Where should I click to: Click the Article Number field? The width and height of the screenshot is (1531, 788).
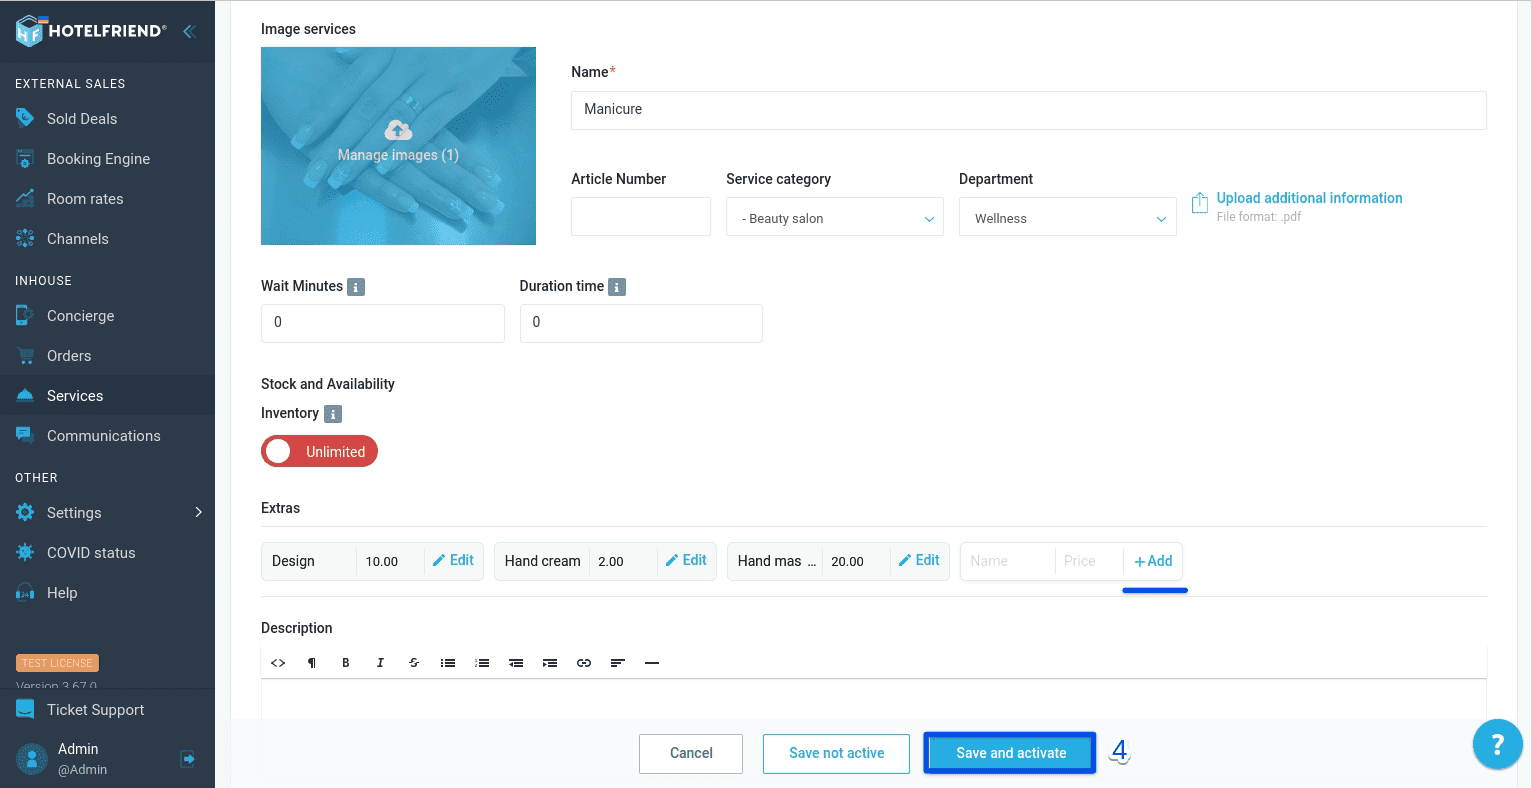tap(641, 216)
